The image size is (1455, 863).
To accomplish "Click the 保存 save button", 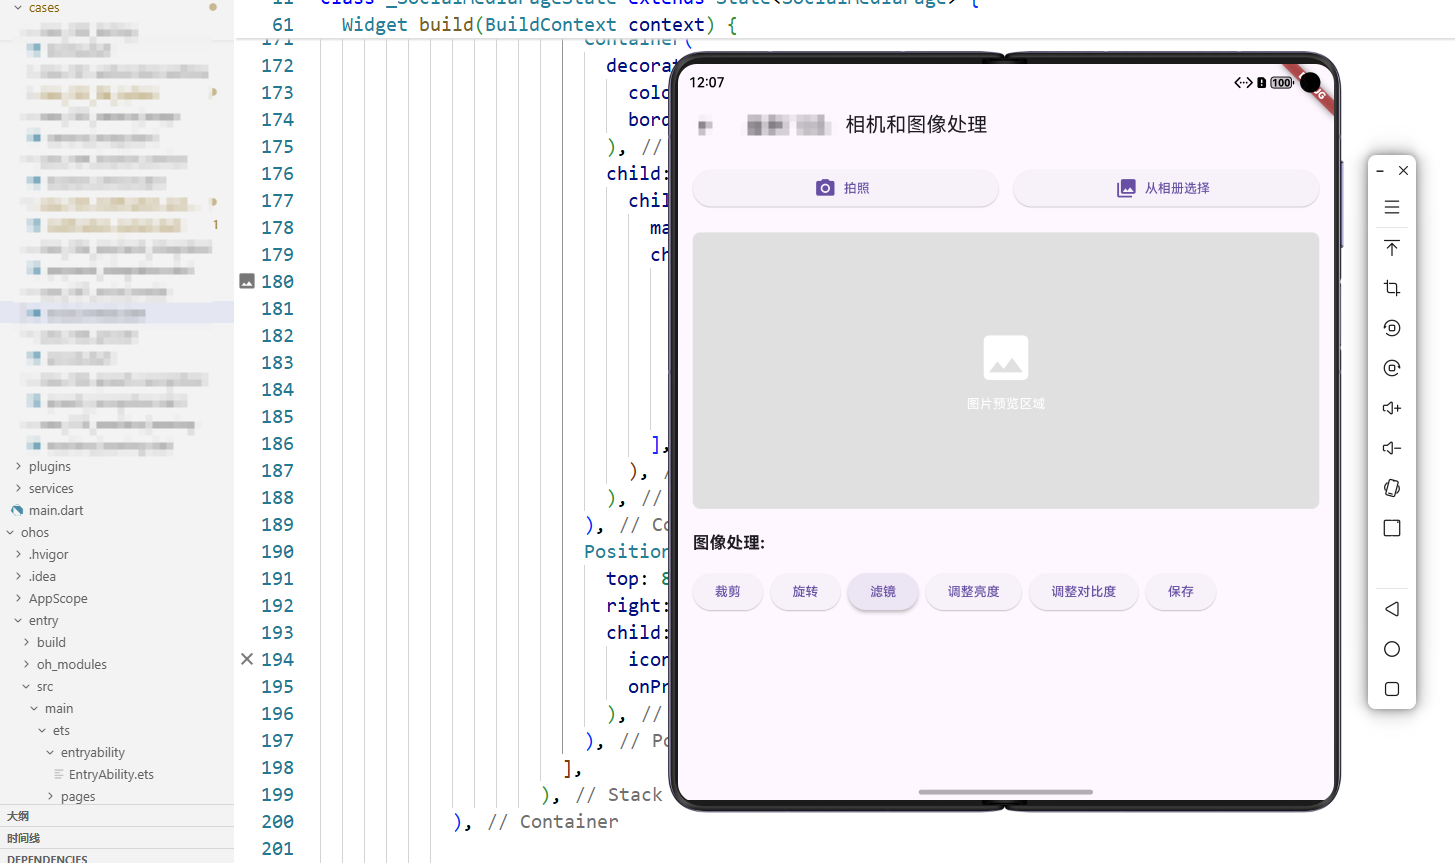I will pyautogui.click(x=1180, y=591).
